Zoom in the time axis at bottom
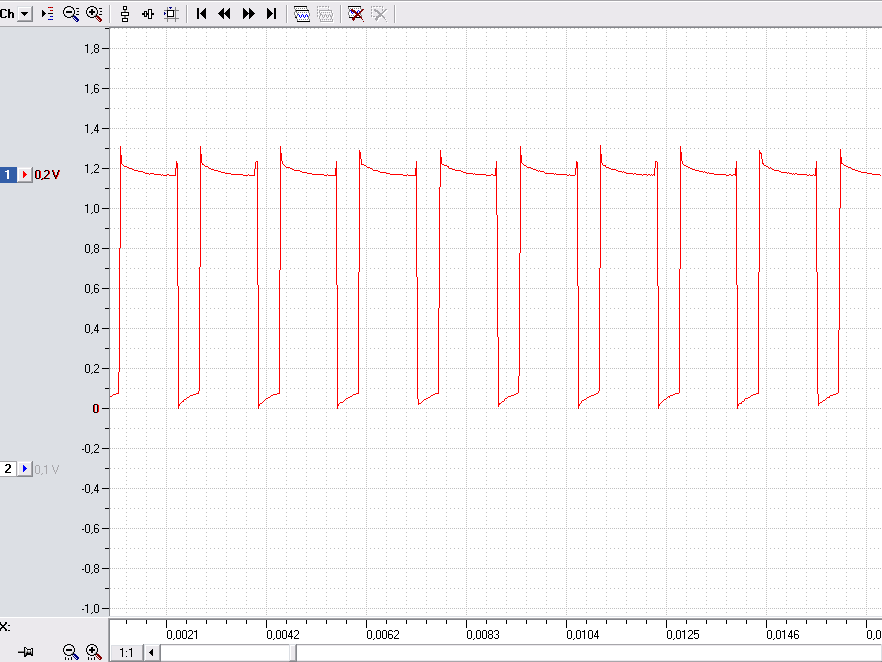The image size is (882, 662). (x=94, y=652)
